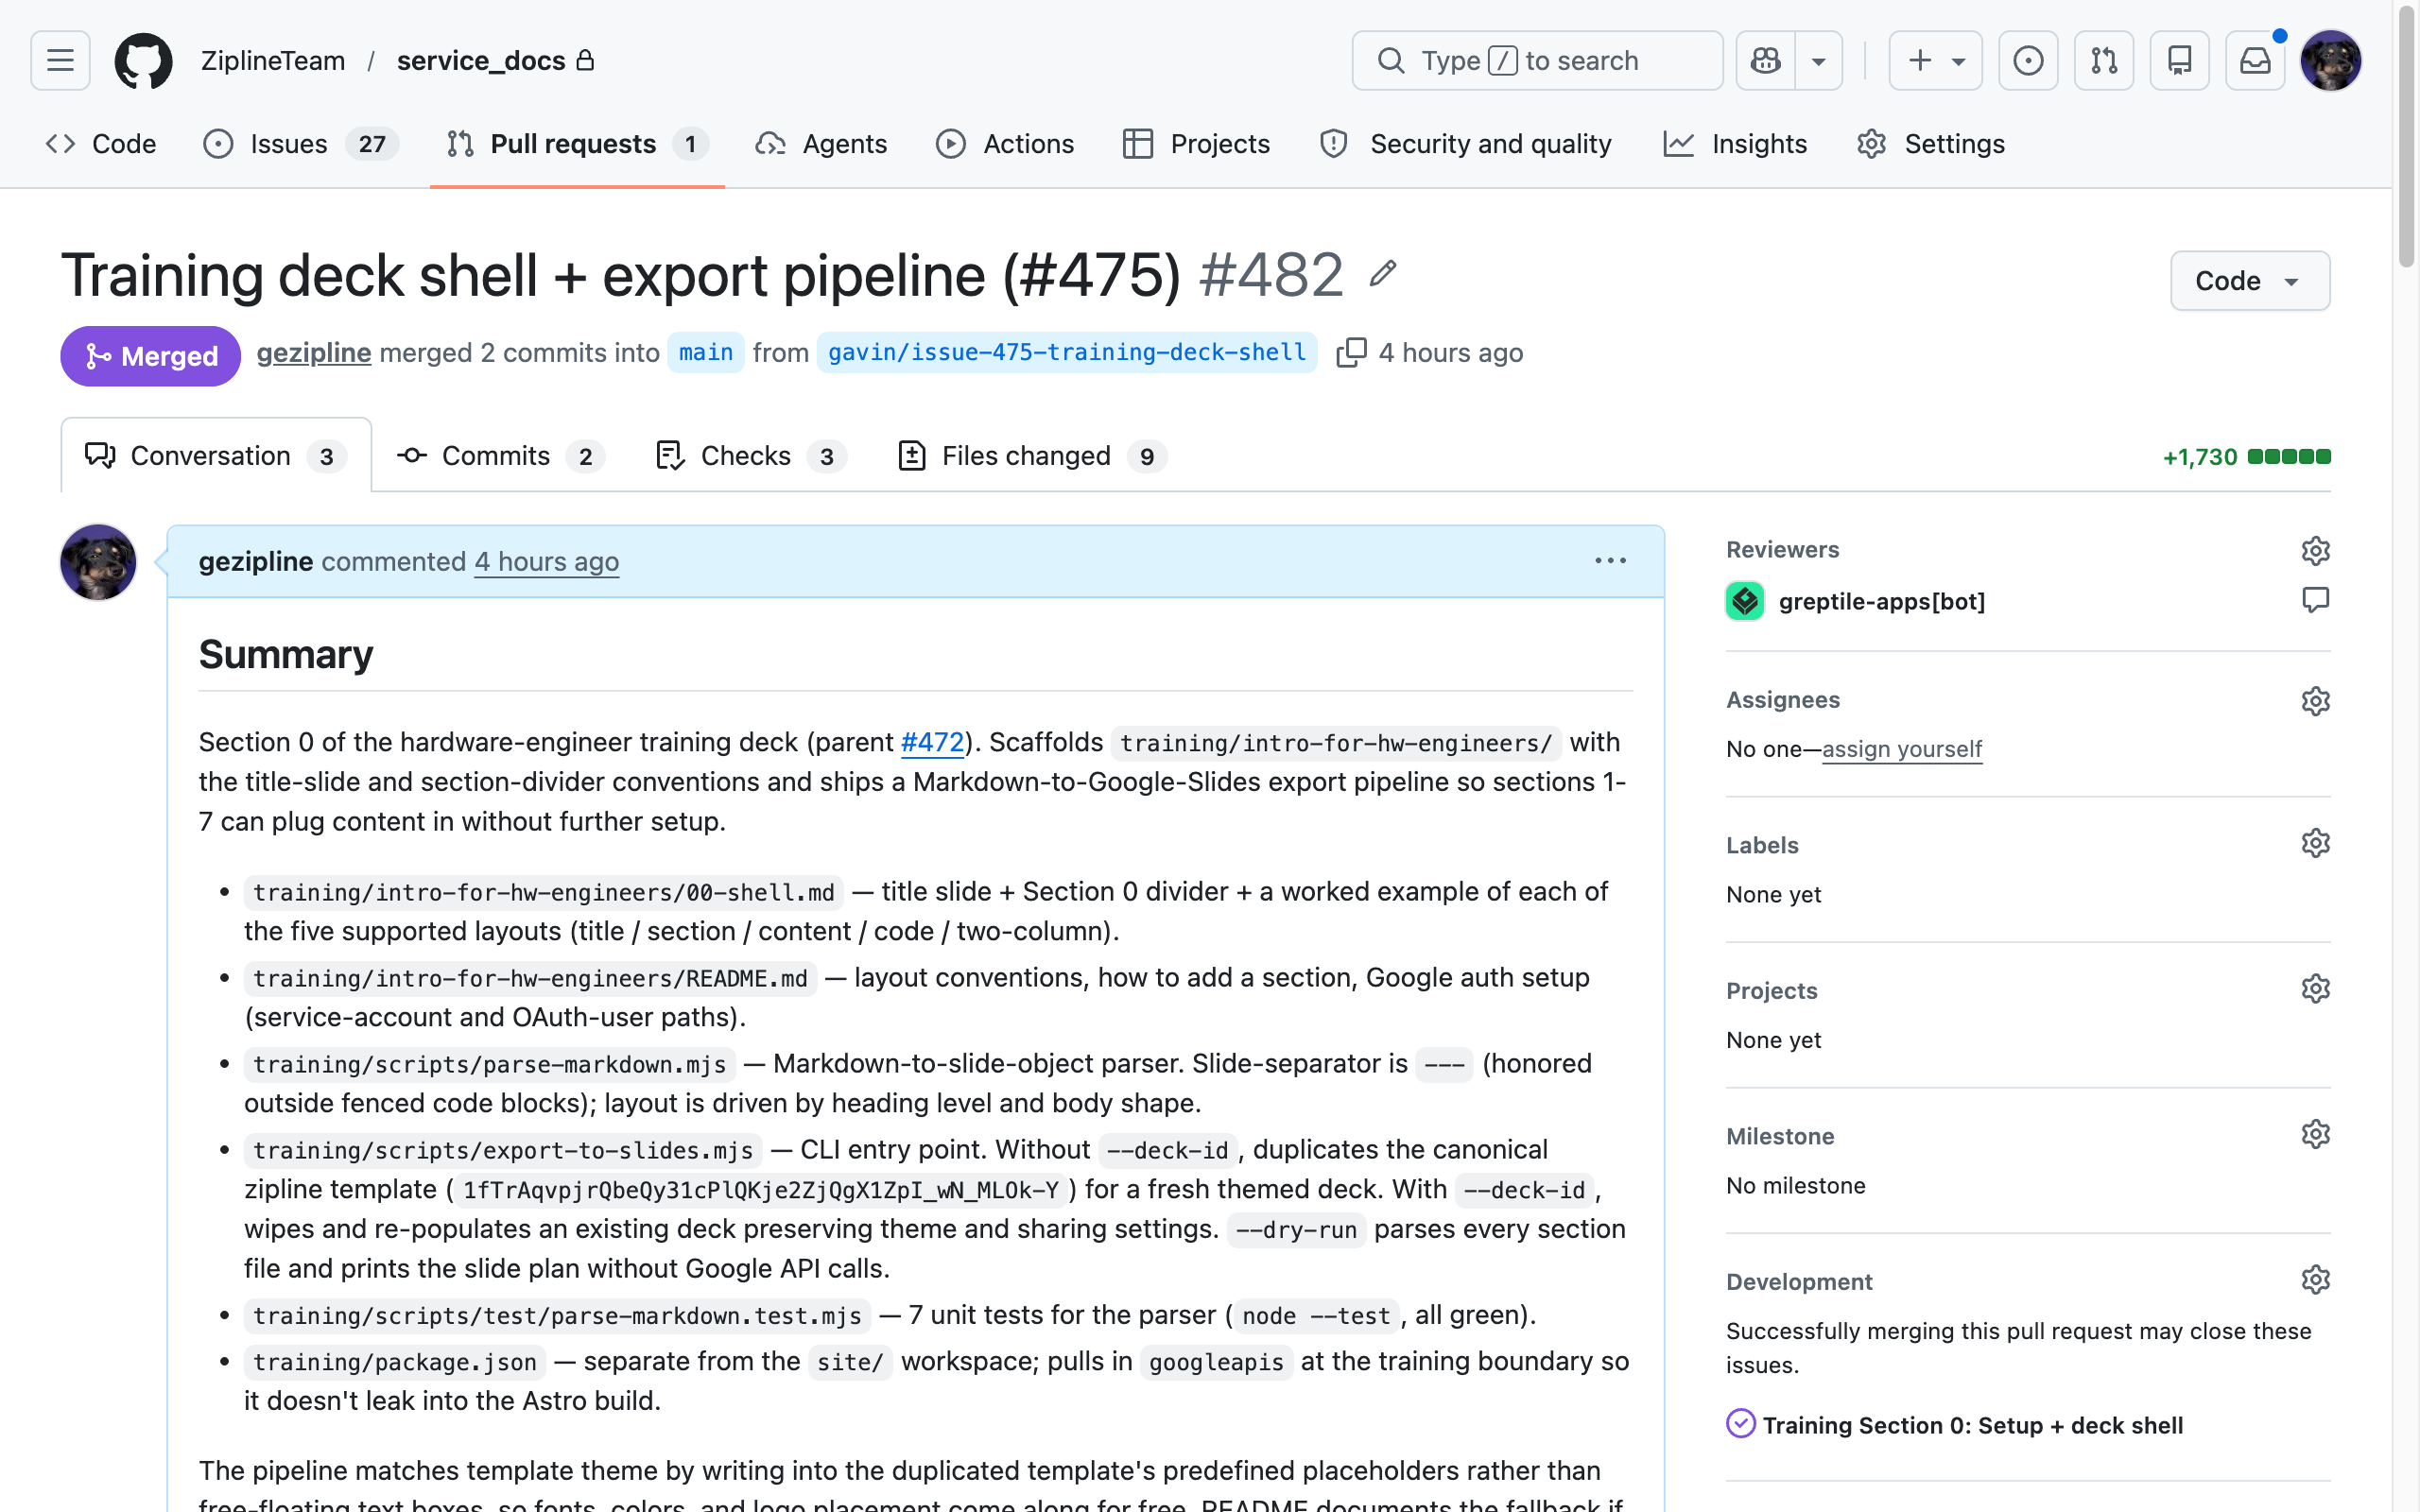This screenshot has width=2420, height=1512.
Task: Open Milestone settings gear
Action: click(2315, 1134)
